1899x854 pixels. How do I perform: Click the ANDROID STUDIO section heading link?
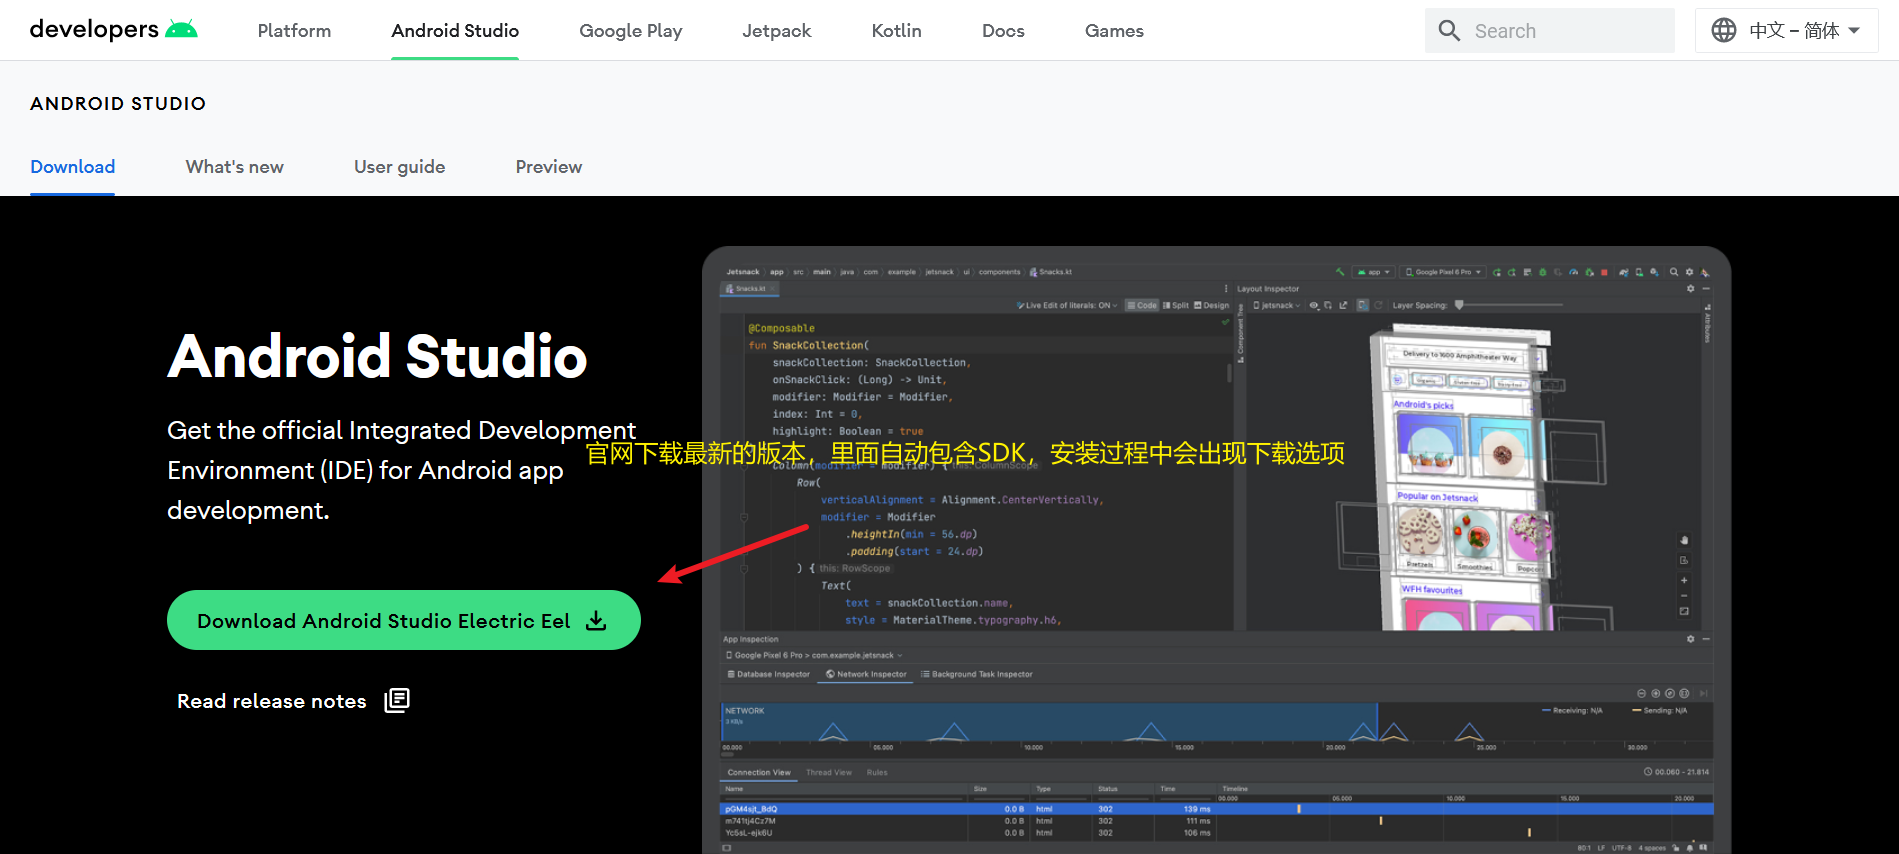click(x=118, y=104)
